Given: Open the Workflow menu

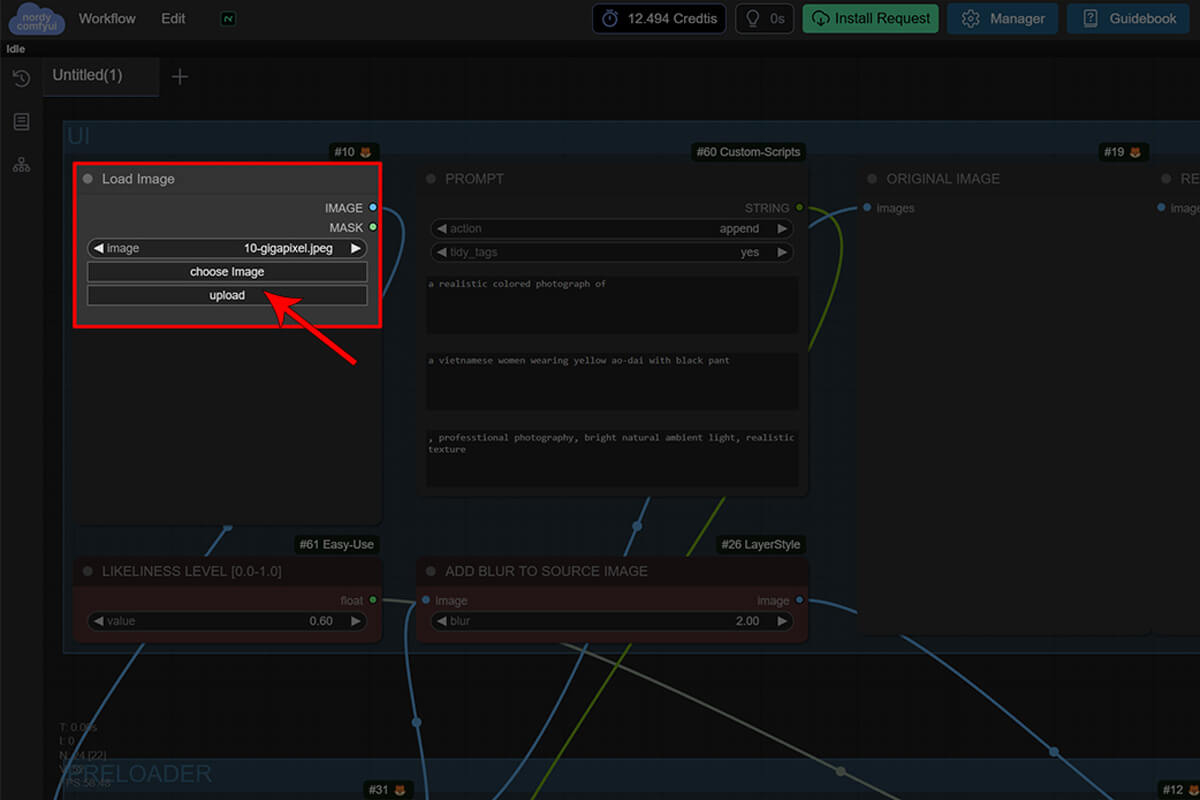Looking at the screenshot, I should click(107, 19).
